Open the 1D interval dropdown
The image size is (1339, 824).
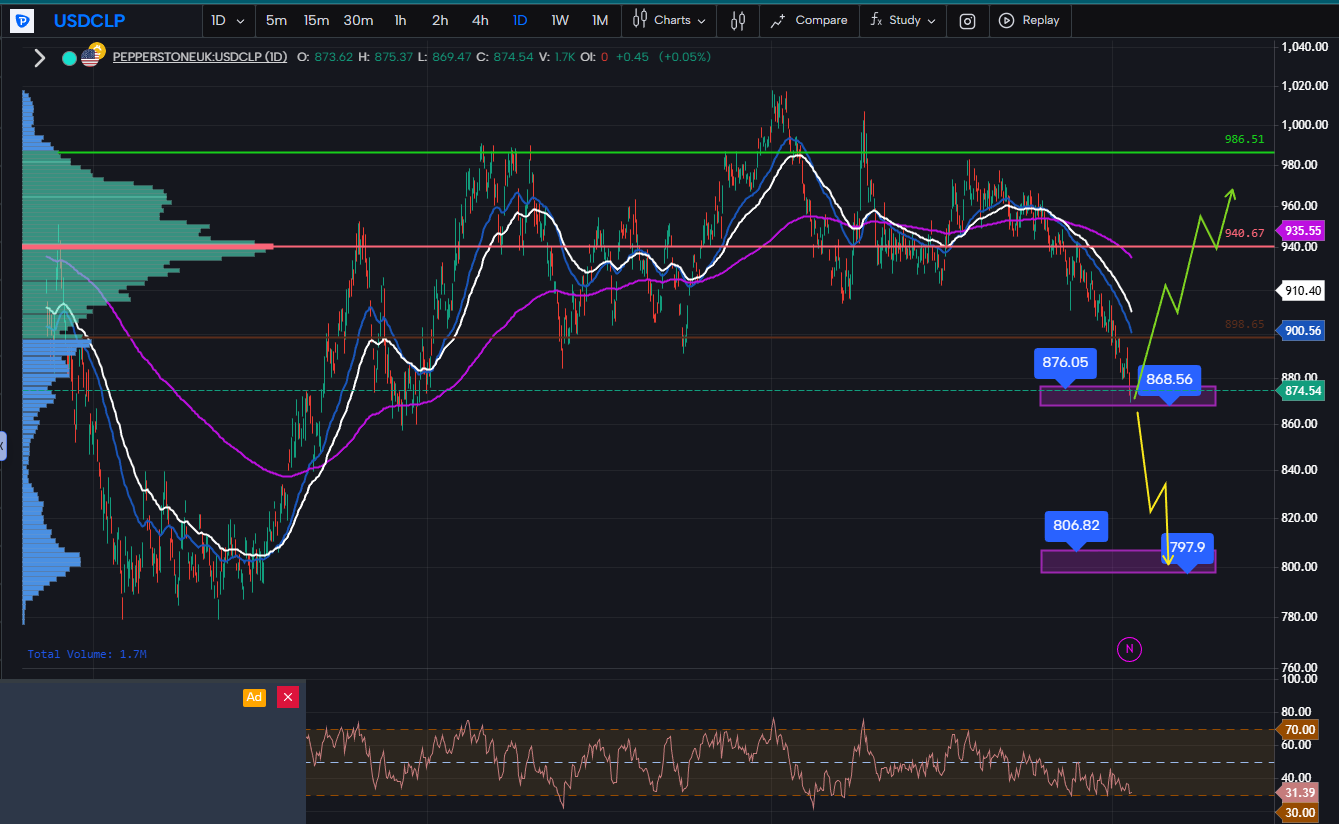227,20
